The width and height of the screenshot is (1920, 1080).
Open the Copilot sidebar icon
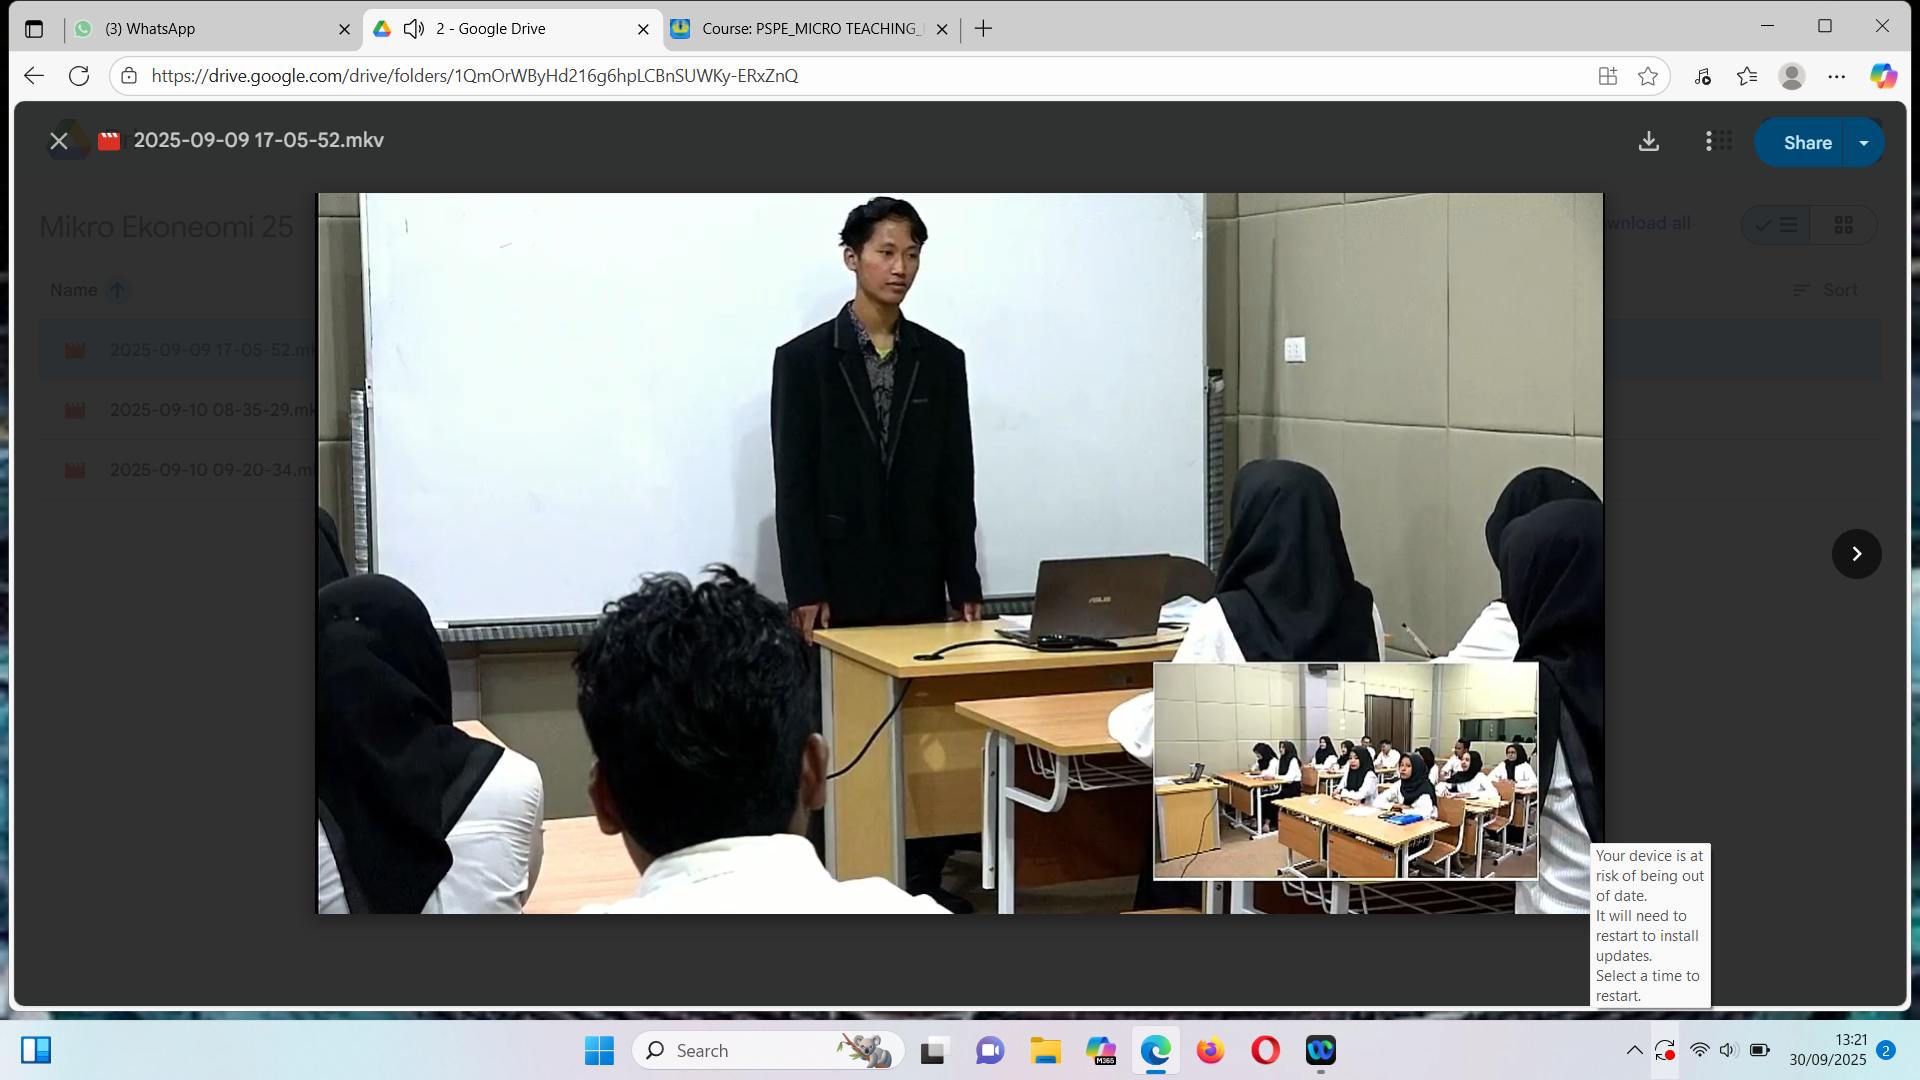click(1883, 76)
